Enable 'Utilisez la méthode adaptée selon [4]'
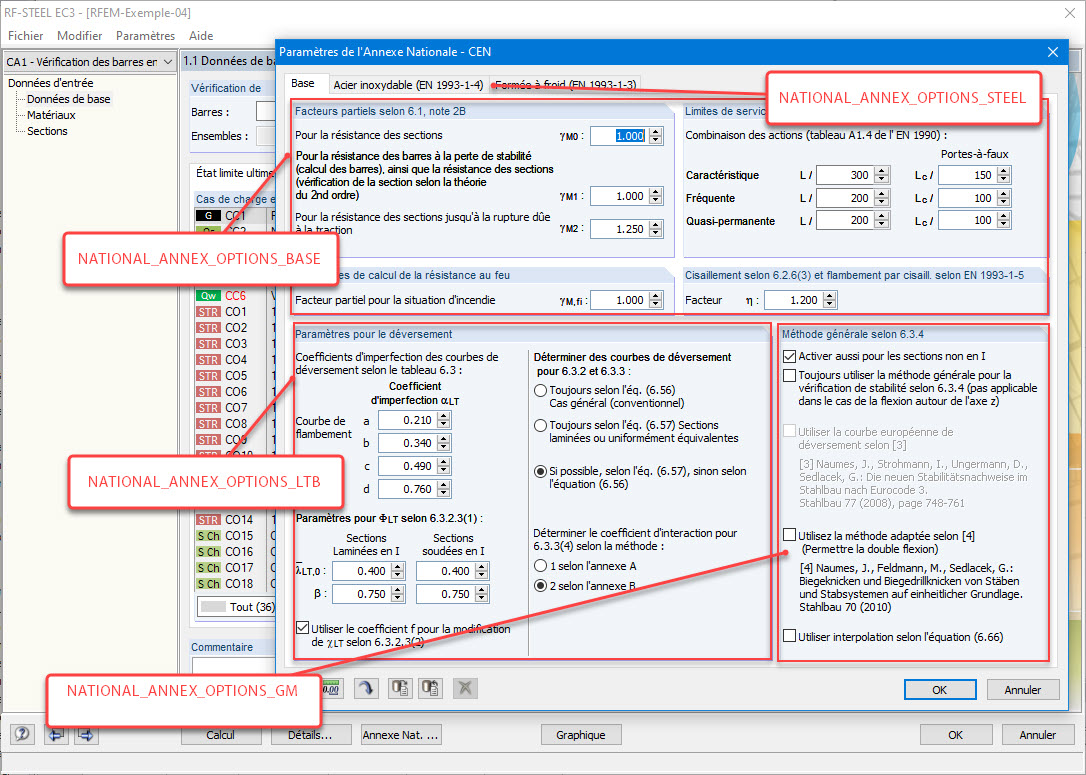Screen dimensions: 1086x775 (x=789, y=535)
